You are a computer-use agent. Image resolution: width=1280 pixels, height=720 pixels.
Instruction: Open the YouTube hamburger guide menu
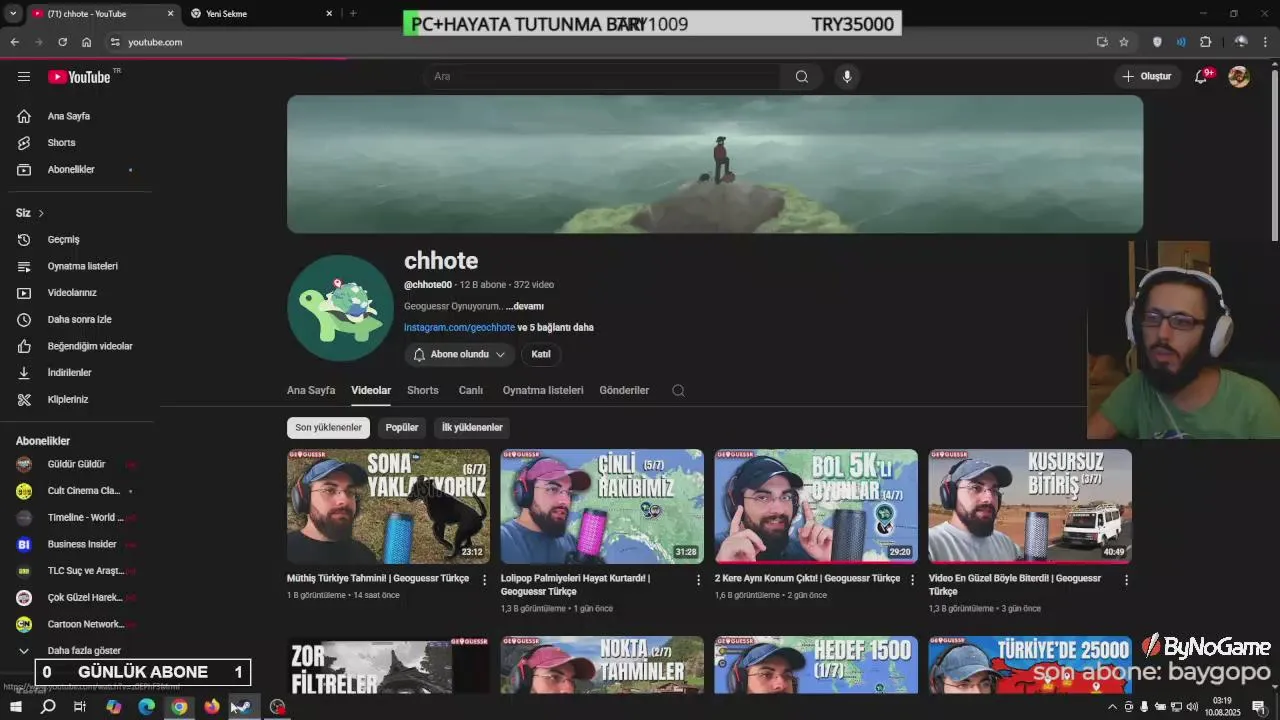point(24,77)
